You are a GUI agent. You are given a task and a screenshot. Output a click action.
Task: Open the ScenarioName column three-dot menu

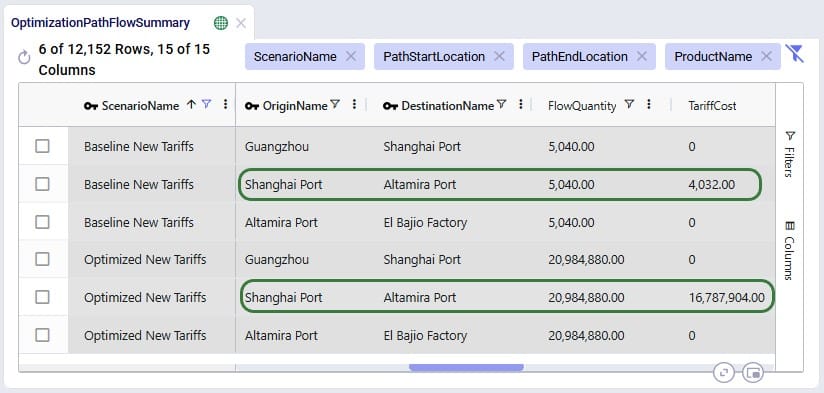pos(225,105)
